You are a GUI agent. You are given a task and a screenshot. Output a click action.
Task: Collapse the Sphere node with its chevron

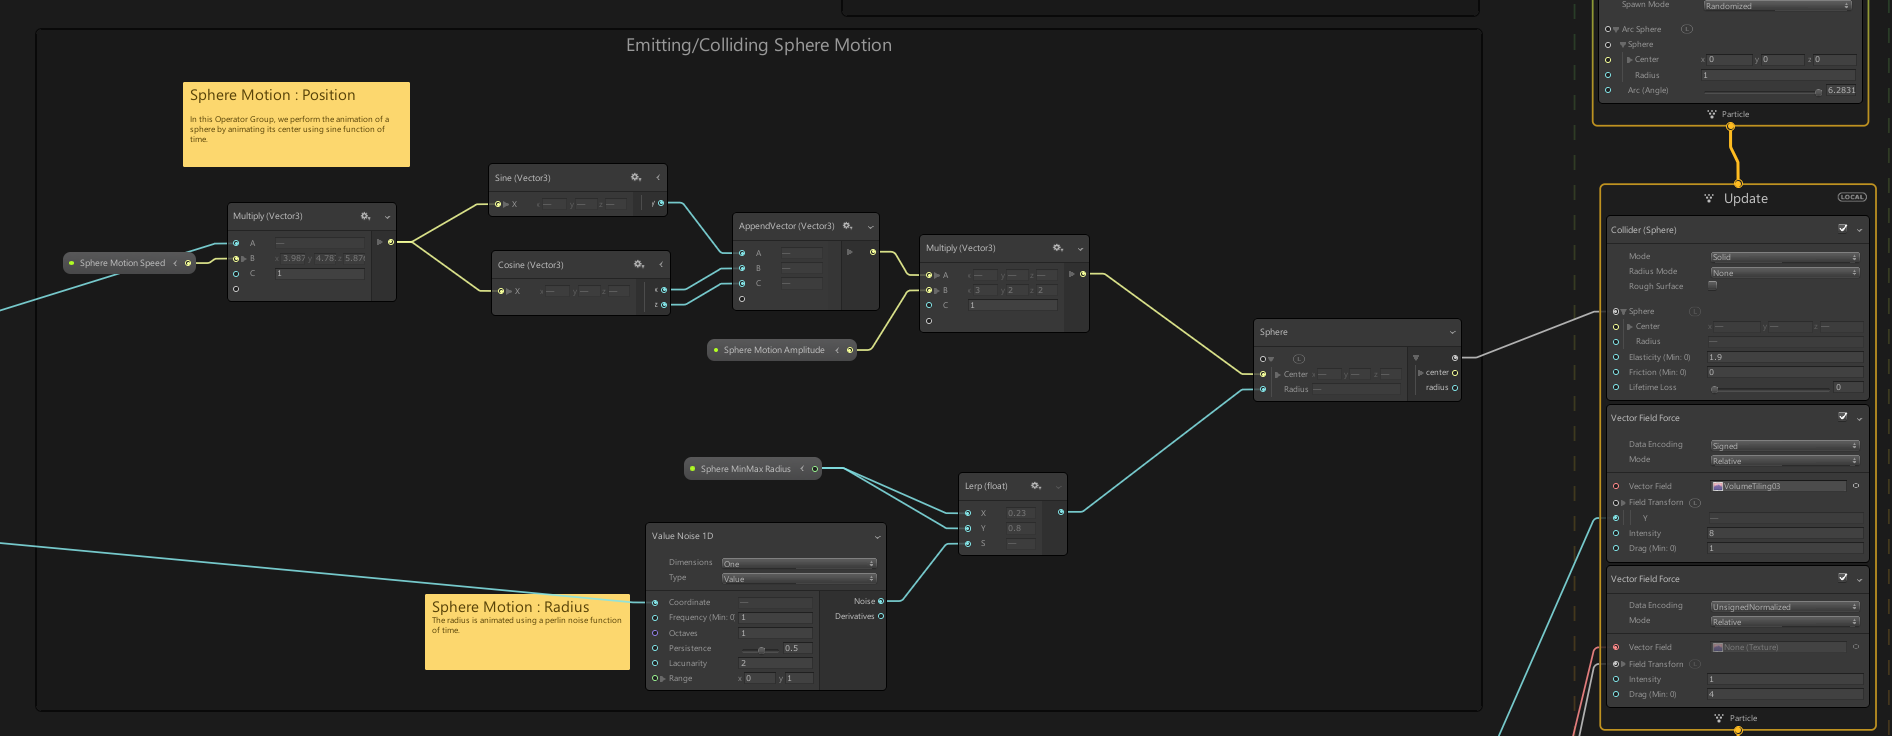[1453, 332]
